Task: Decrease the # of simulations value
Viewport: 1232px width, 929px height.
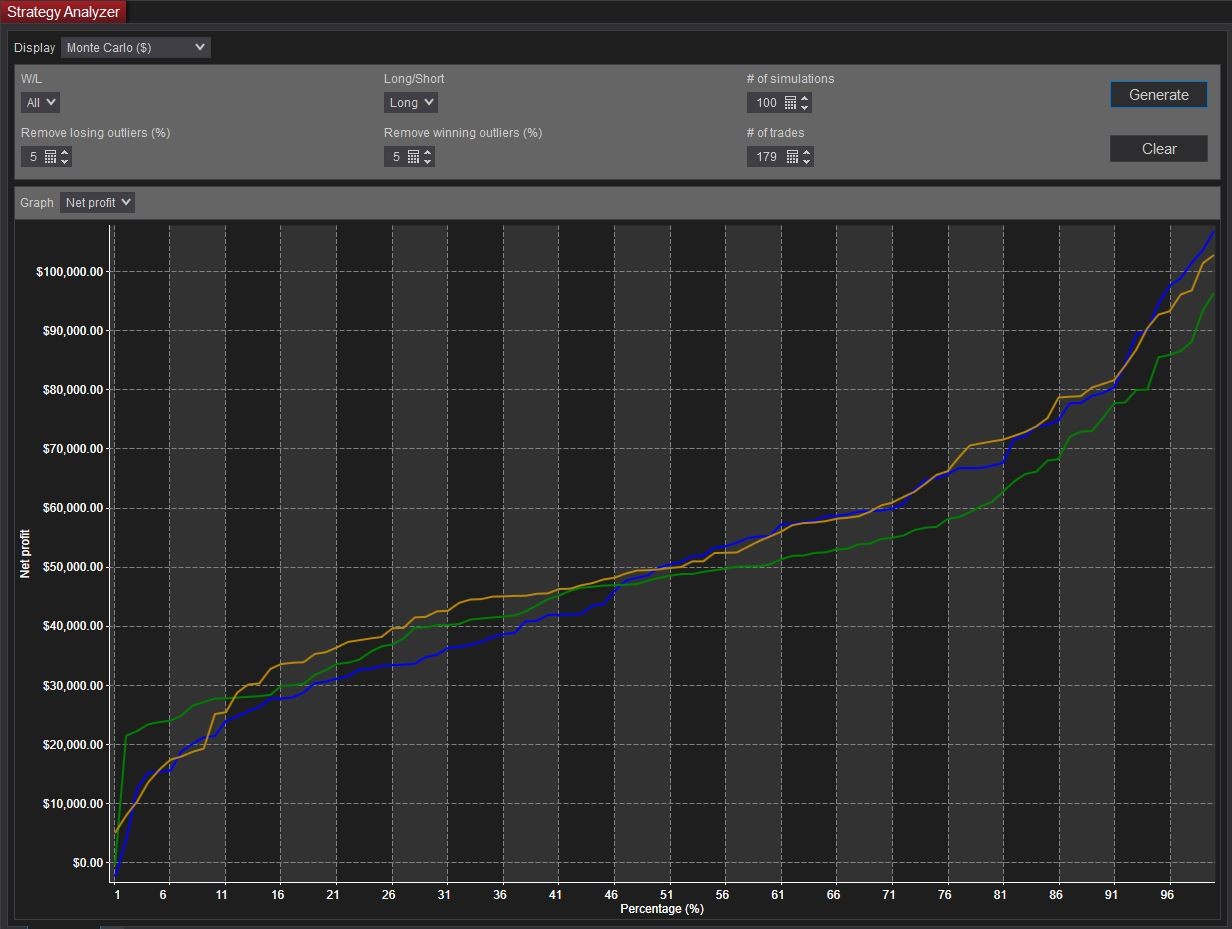Action: click(805, 107)
